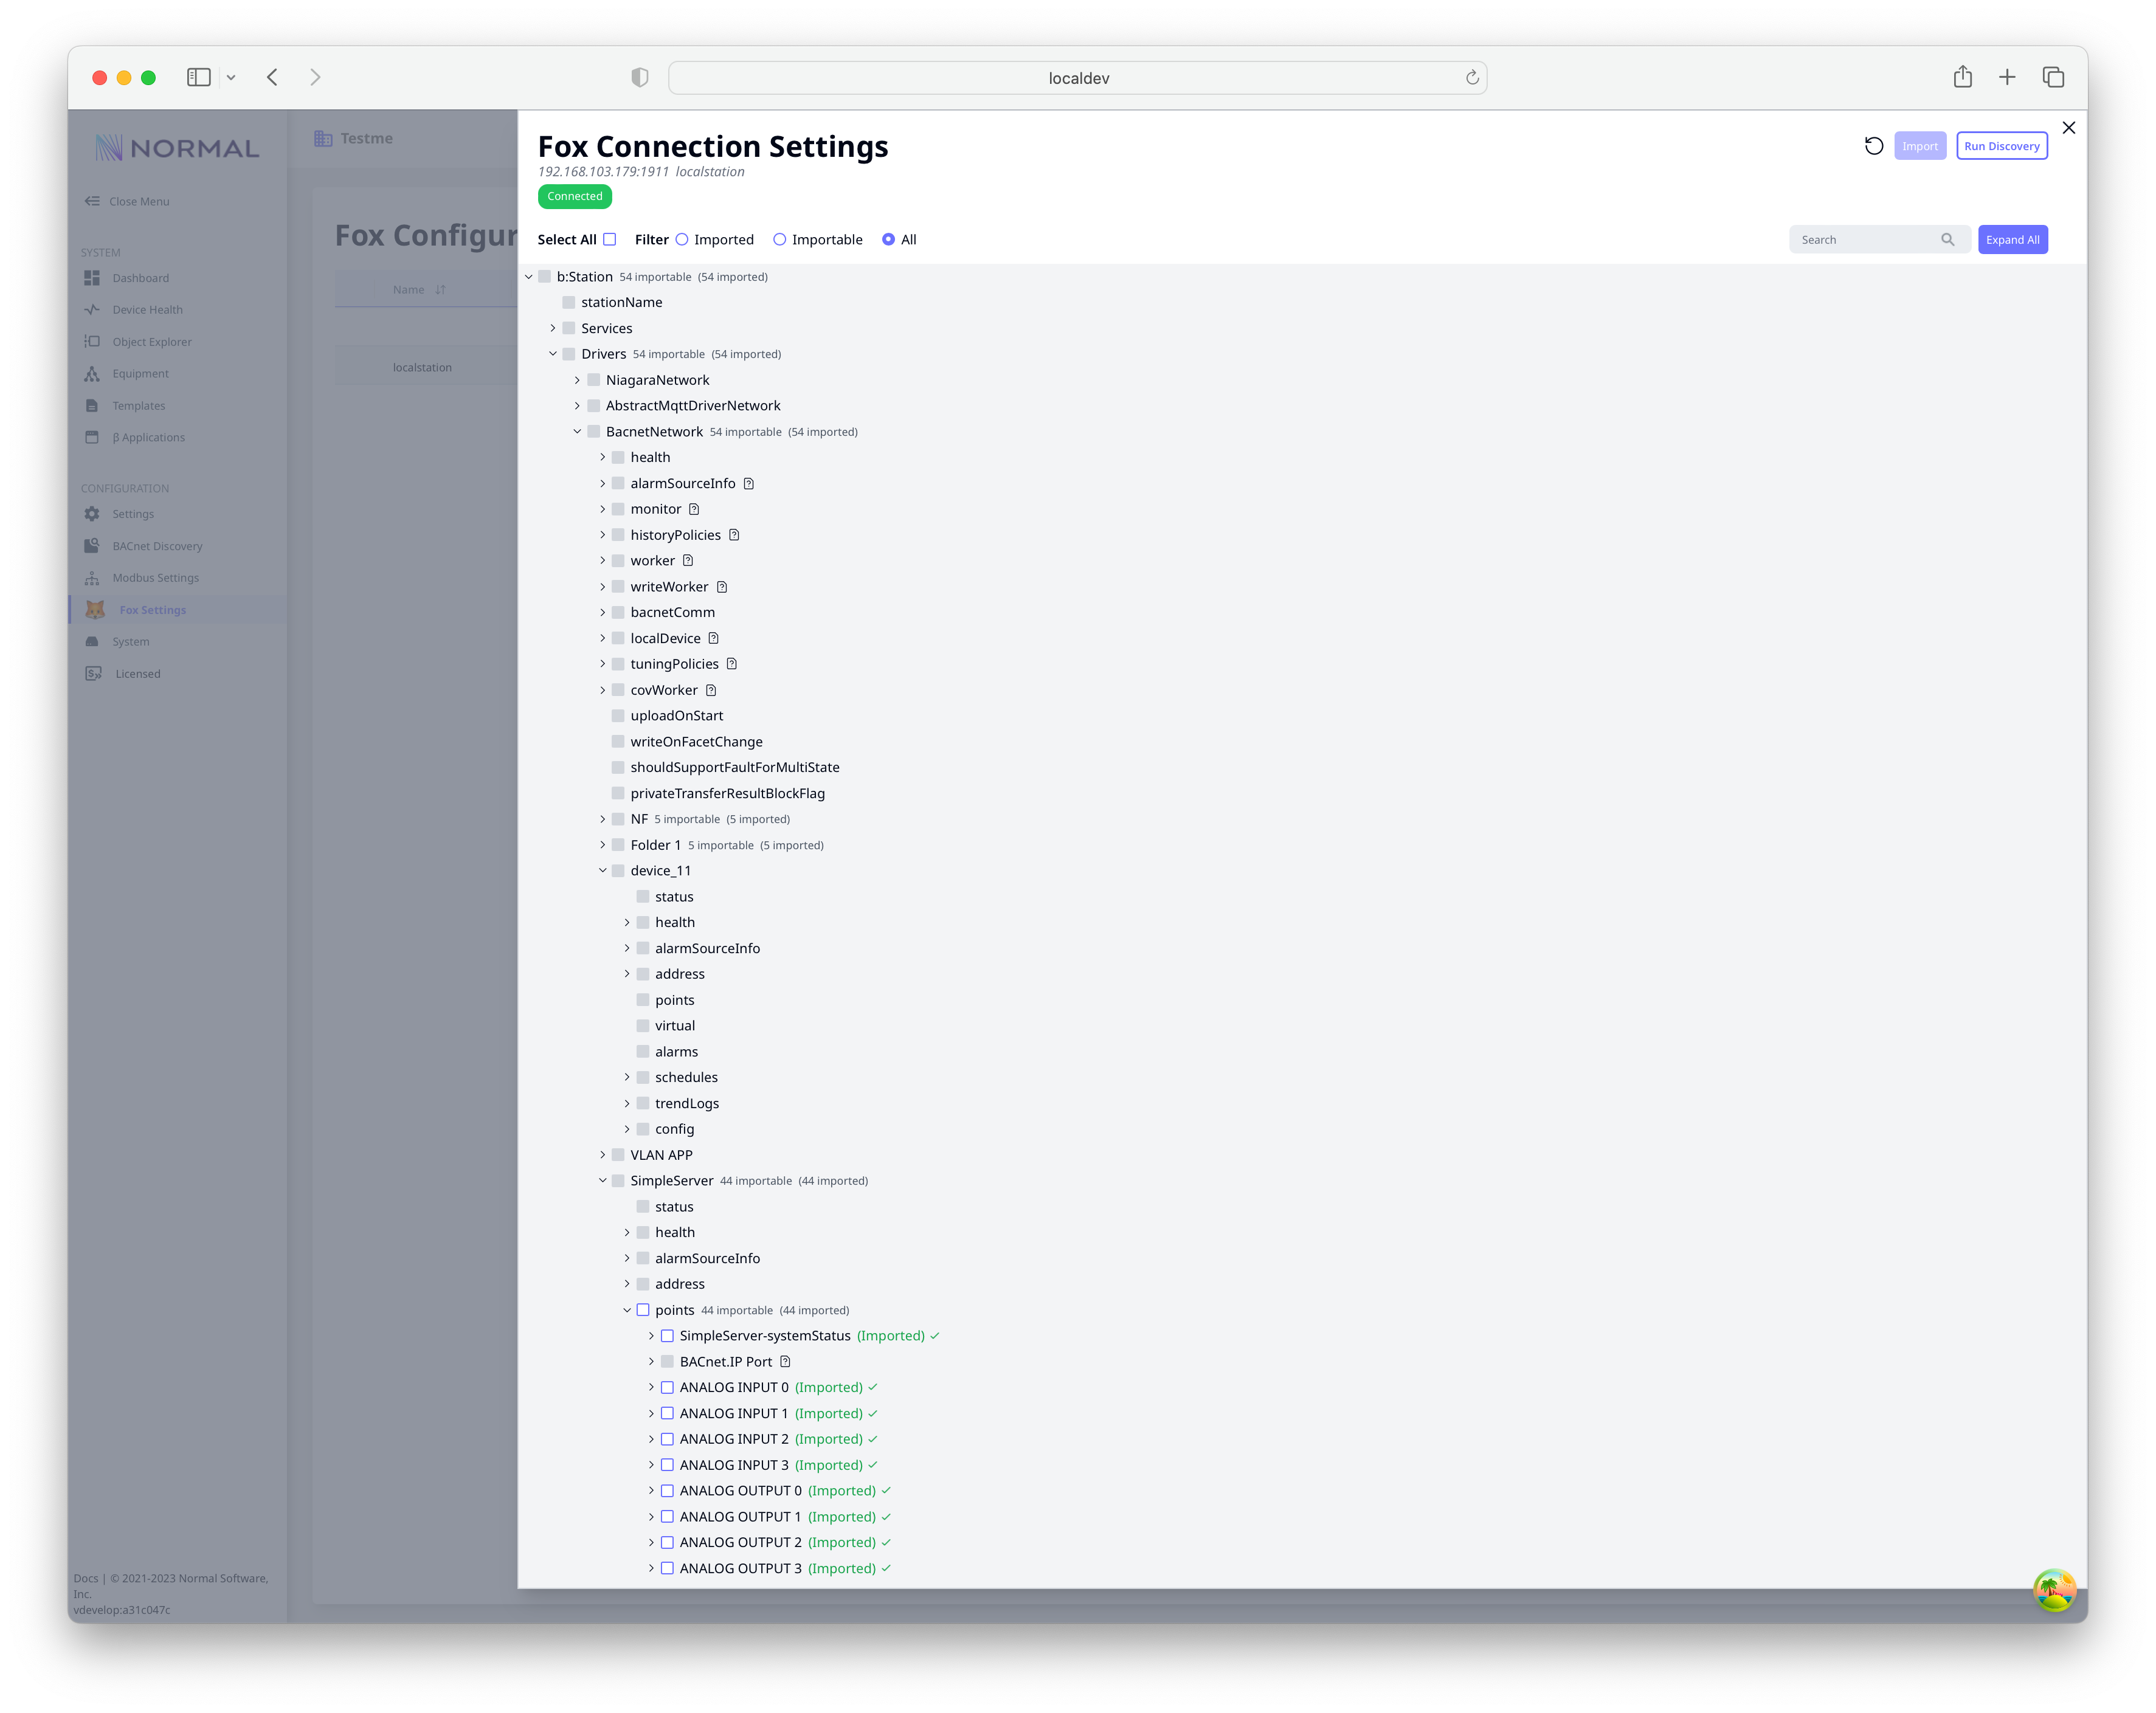2156x1713 pixels.
Task: Click the refresh icon beside Import
Action: (x=1874, y=146)
